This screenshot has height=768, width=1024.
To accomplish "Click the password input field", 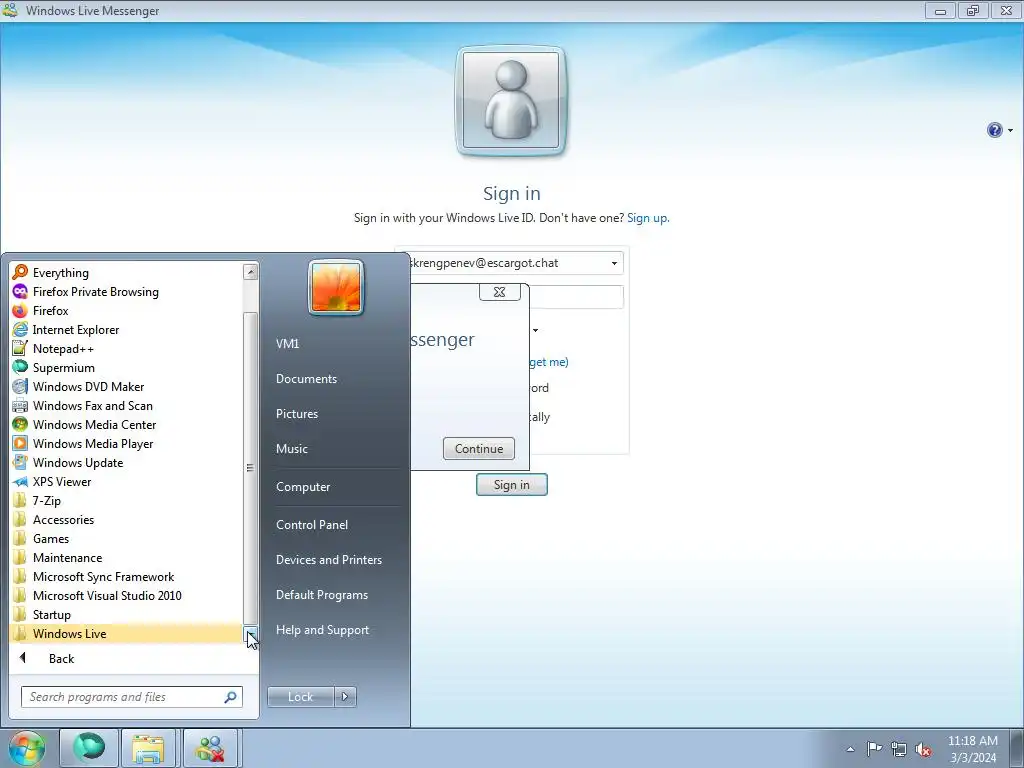I will [576, 297].
